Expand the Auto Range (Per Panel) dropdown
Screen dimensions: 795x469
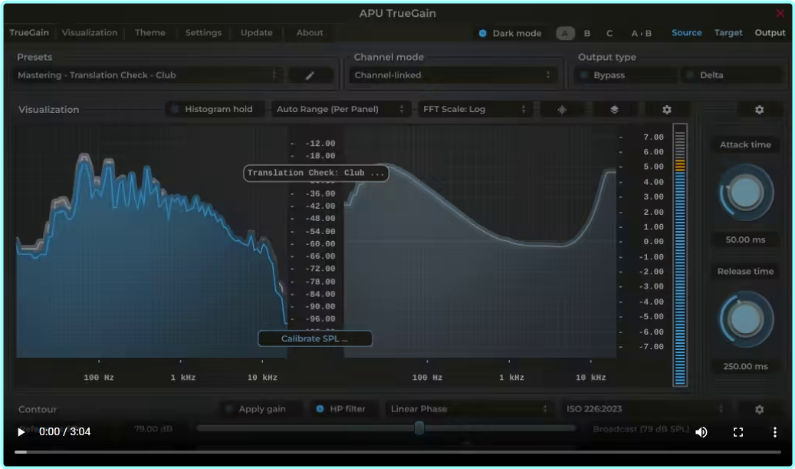coord(339,110)
